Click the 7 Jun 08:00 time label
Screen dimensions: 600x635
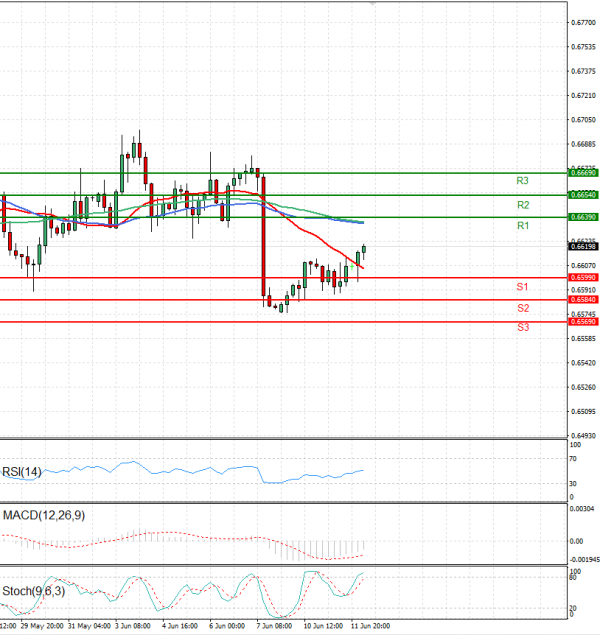274,626
